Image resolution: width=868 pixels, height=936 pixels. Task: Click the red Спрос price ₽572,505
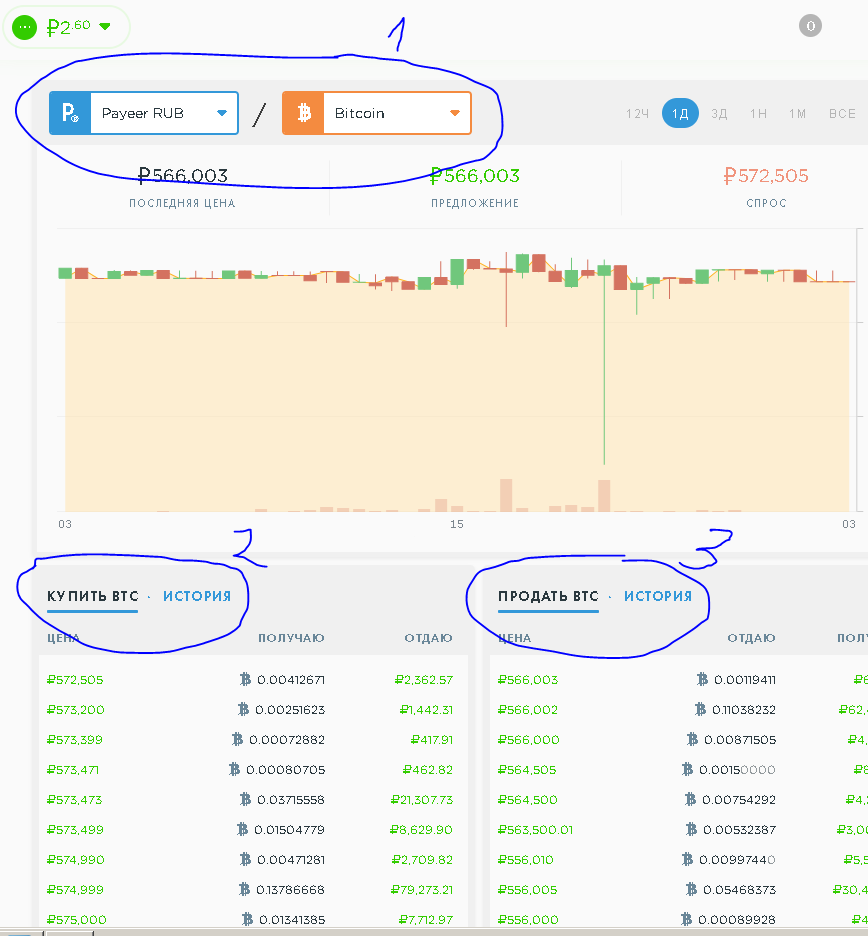pos(766,176)
